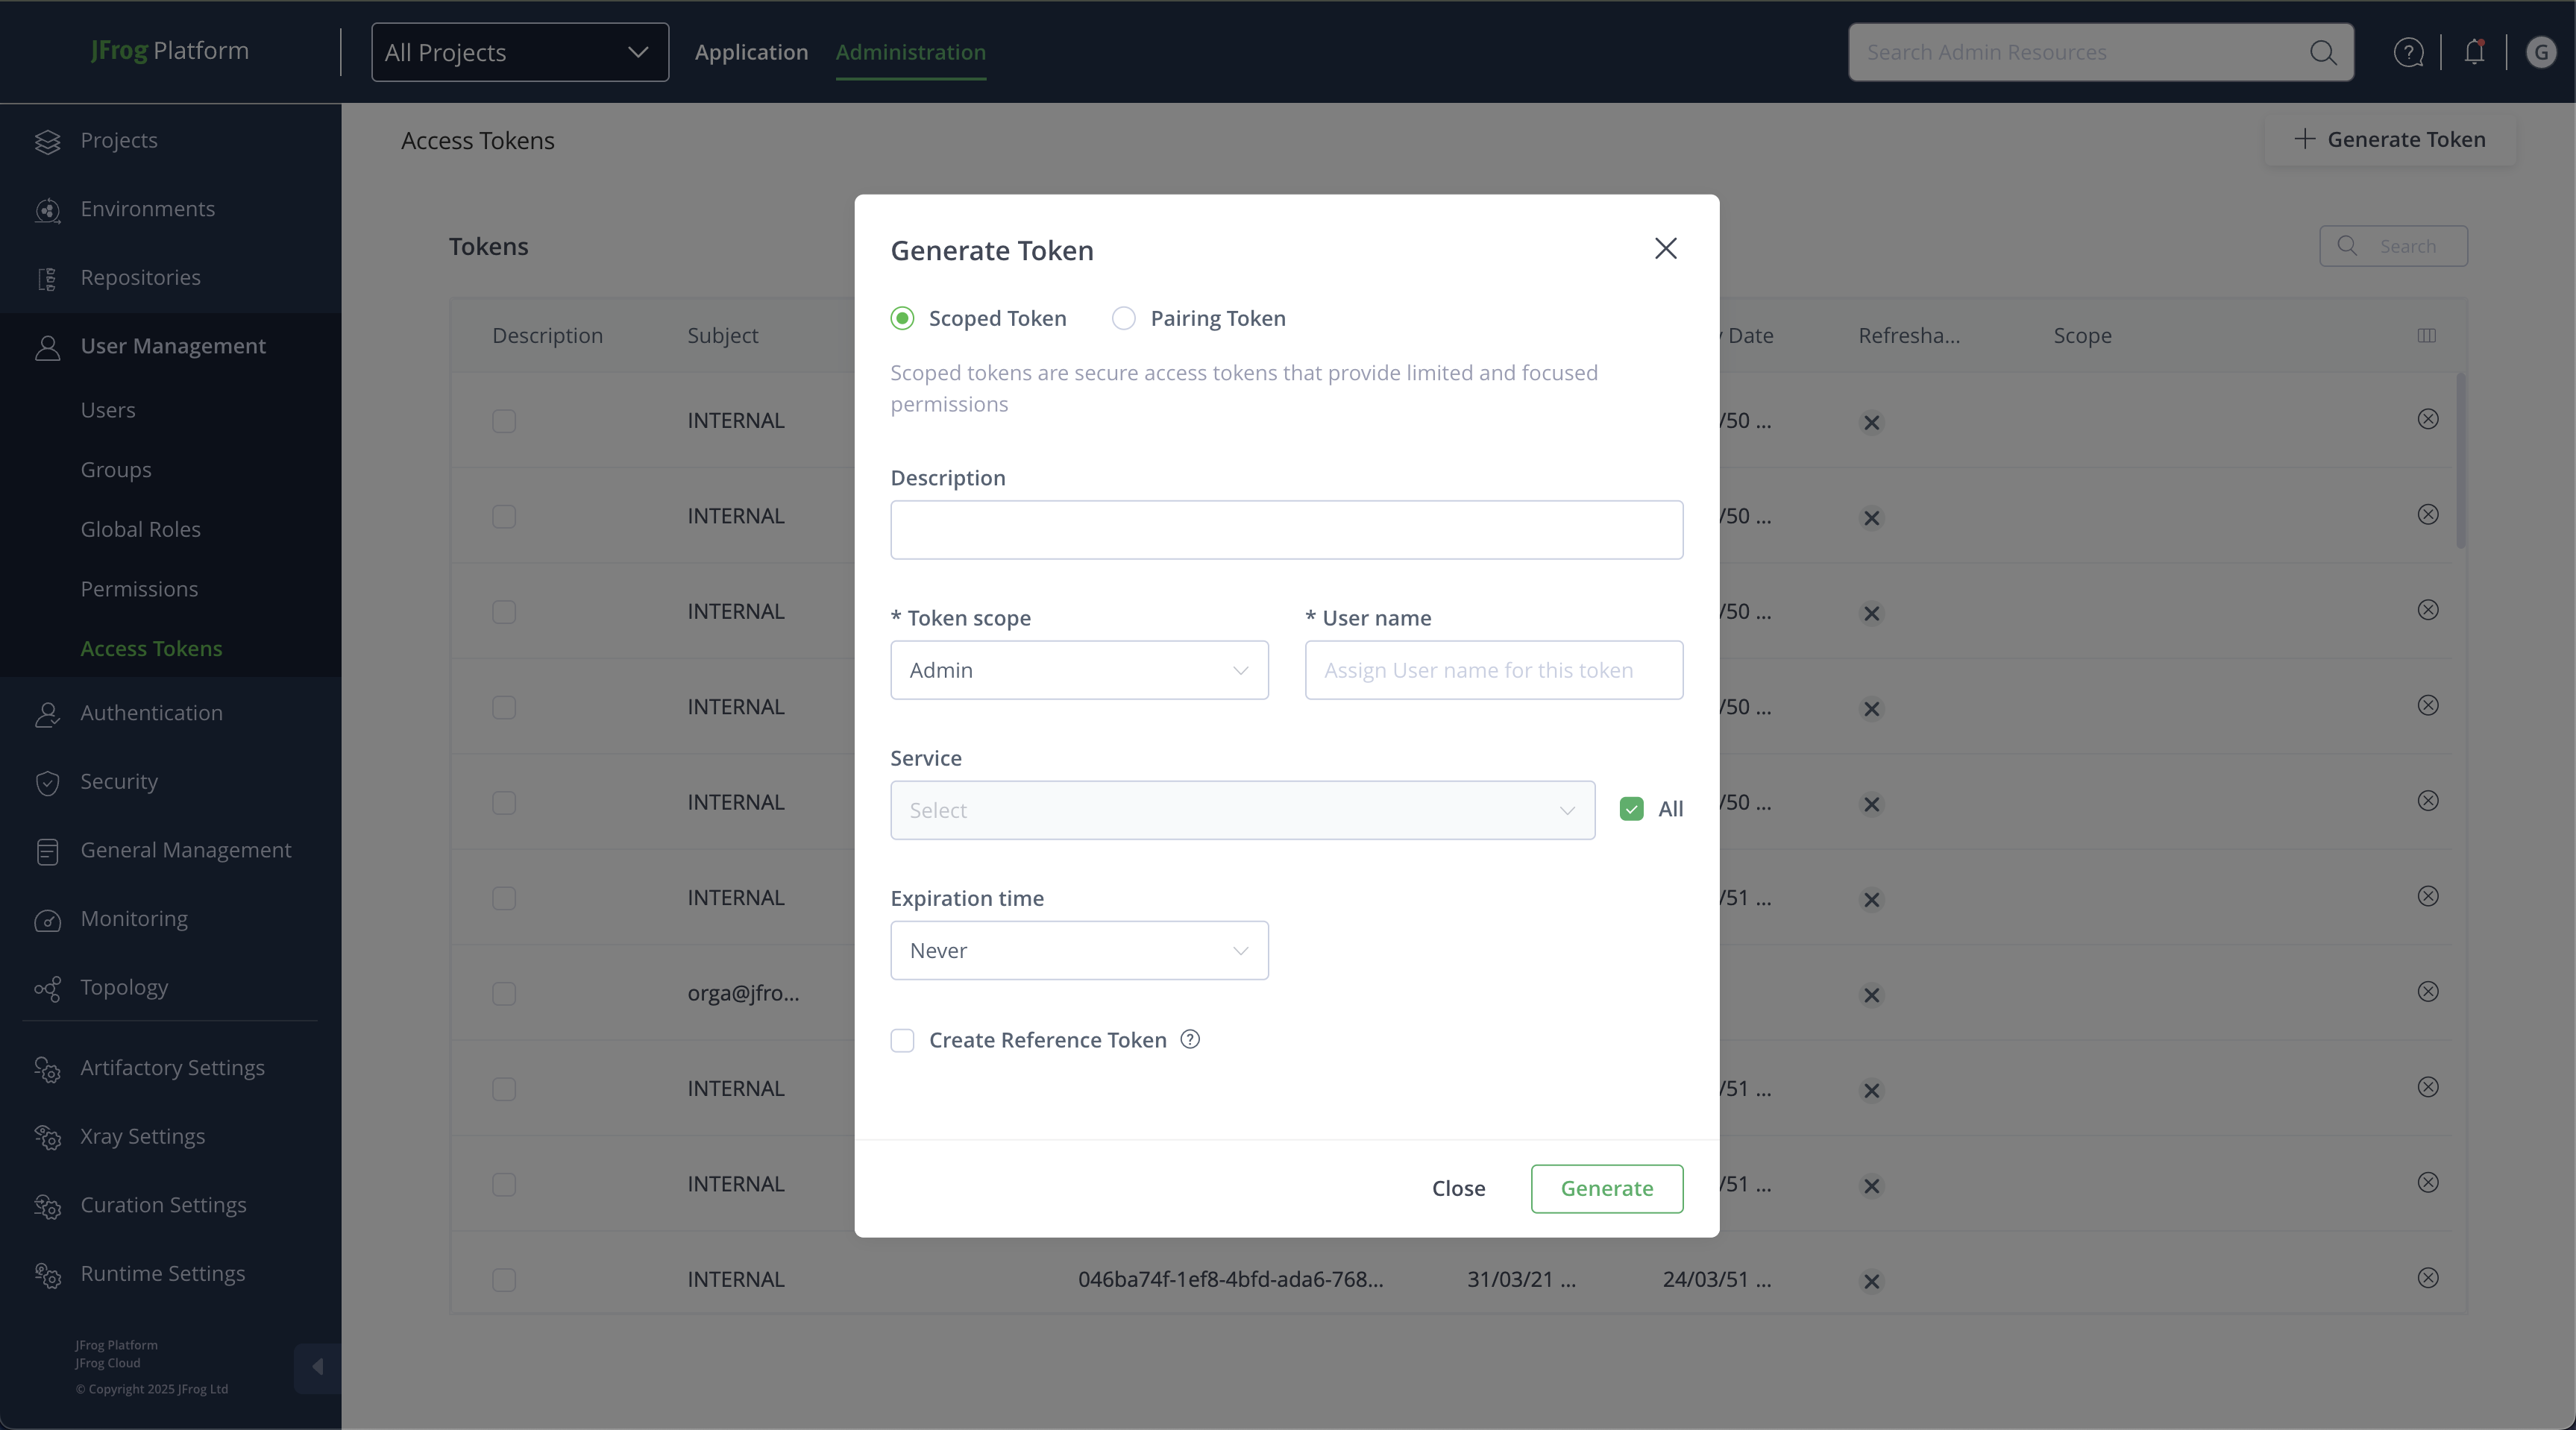Viewport: 2576px width, 1430px height.
Task: Click Close to dismiss the dialog
Action: (1458, 1188)
